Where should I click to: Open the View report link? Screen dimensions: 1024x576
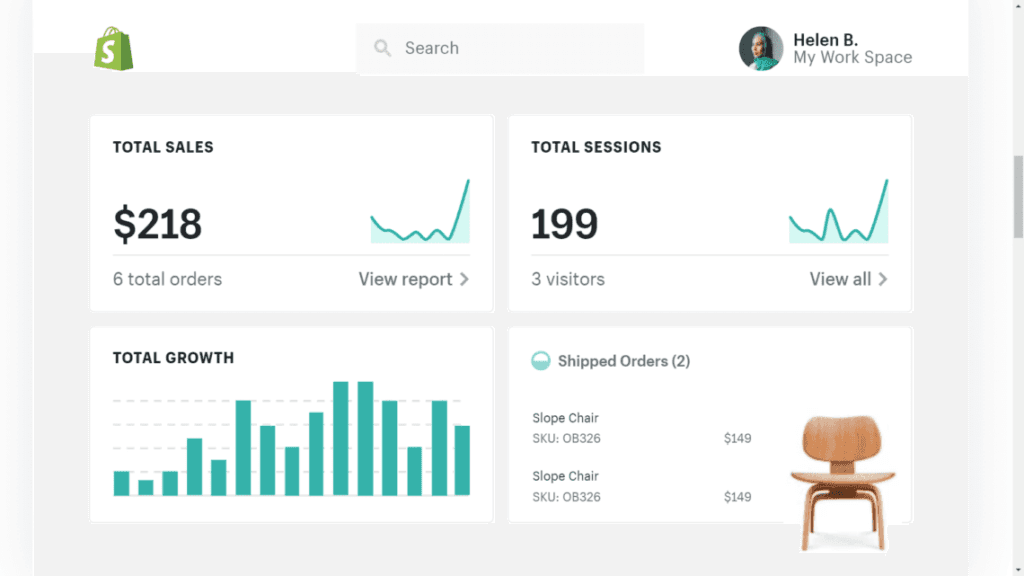[x=408, y=279]
